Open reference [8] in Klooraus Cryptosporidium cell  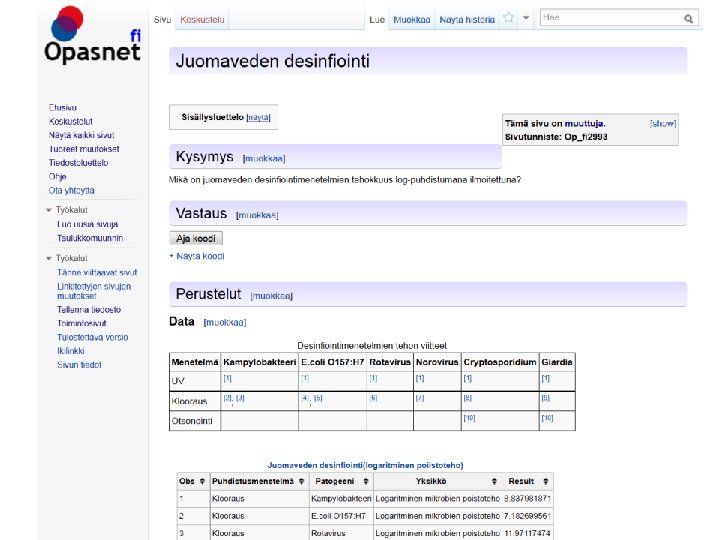(467, 398)
